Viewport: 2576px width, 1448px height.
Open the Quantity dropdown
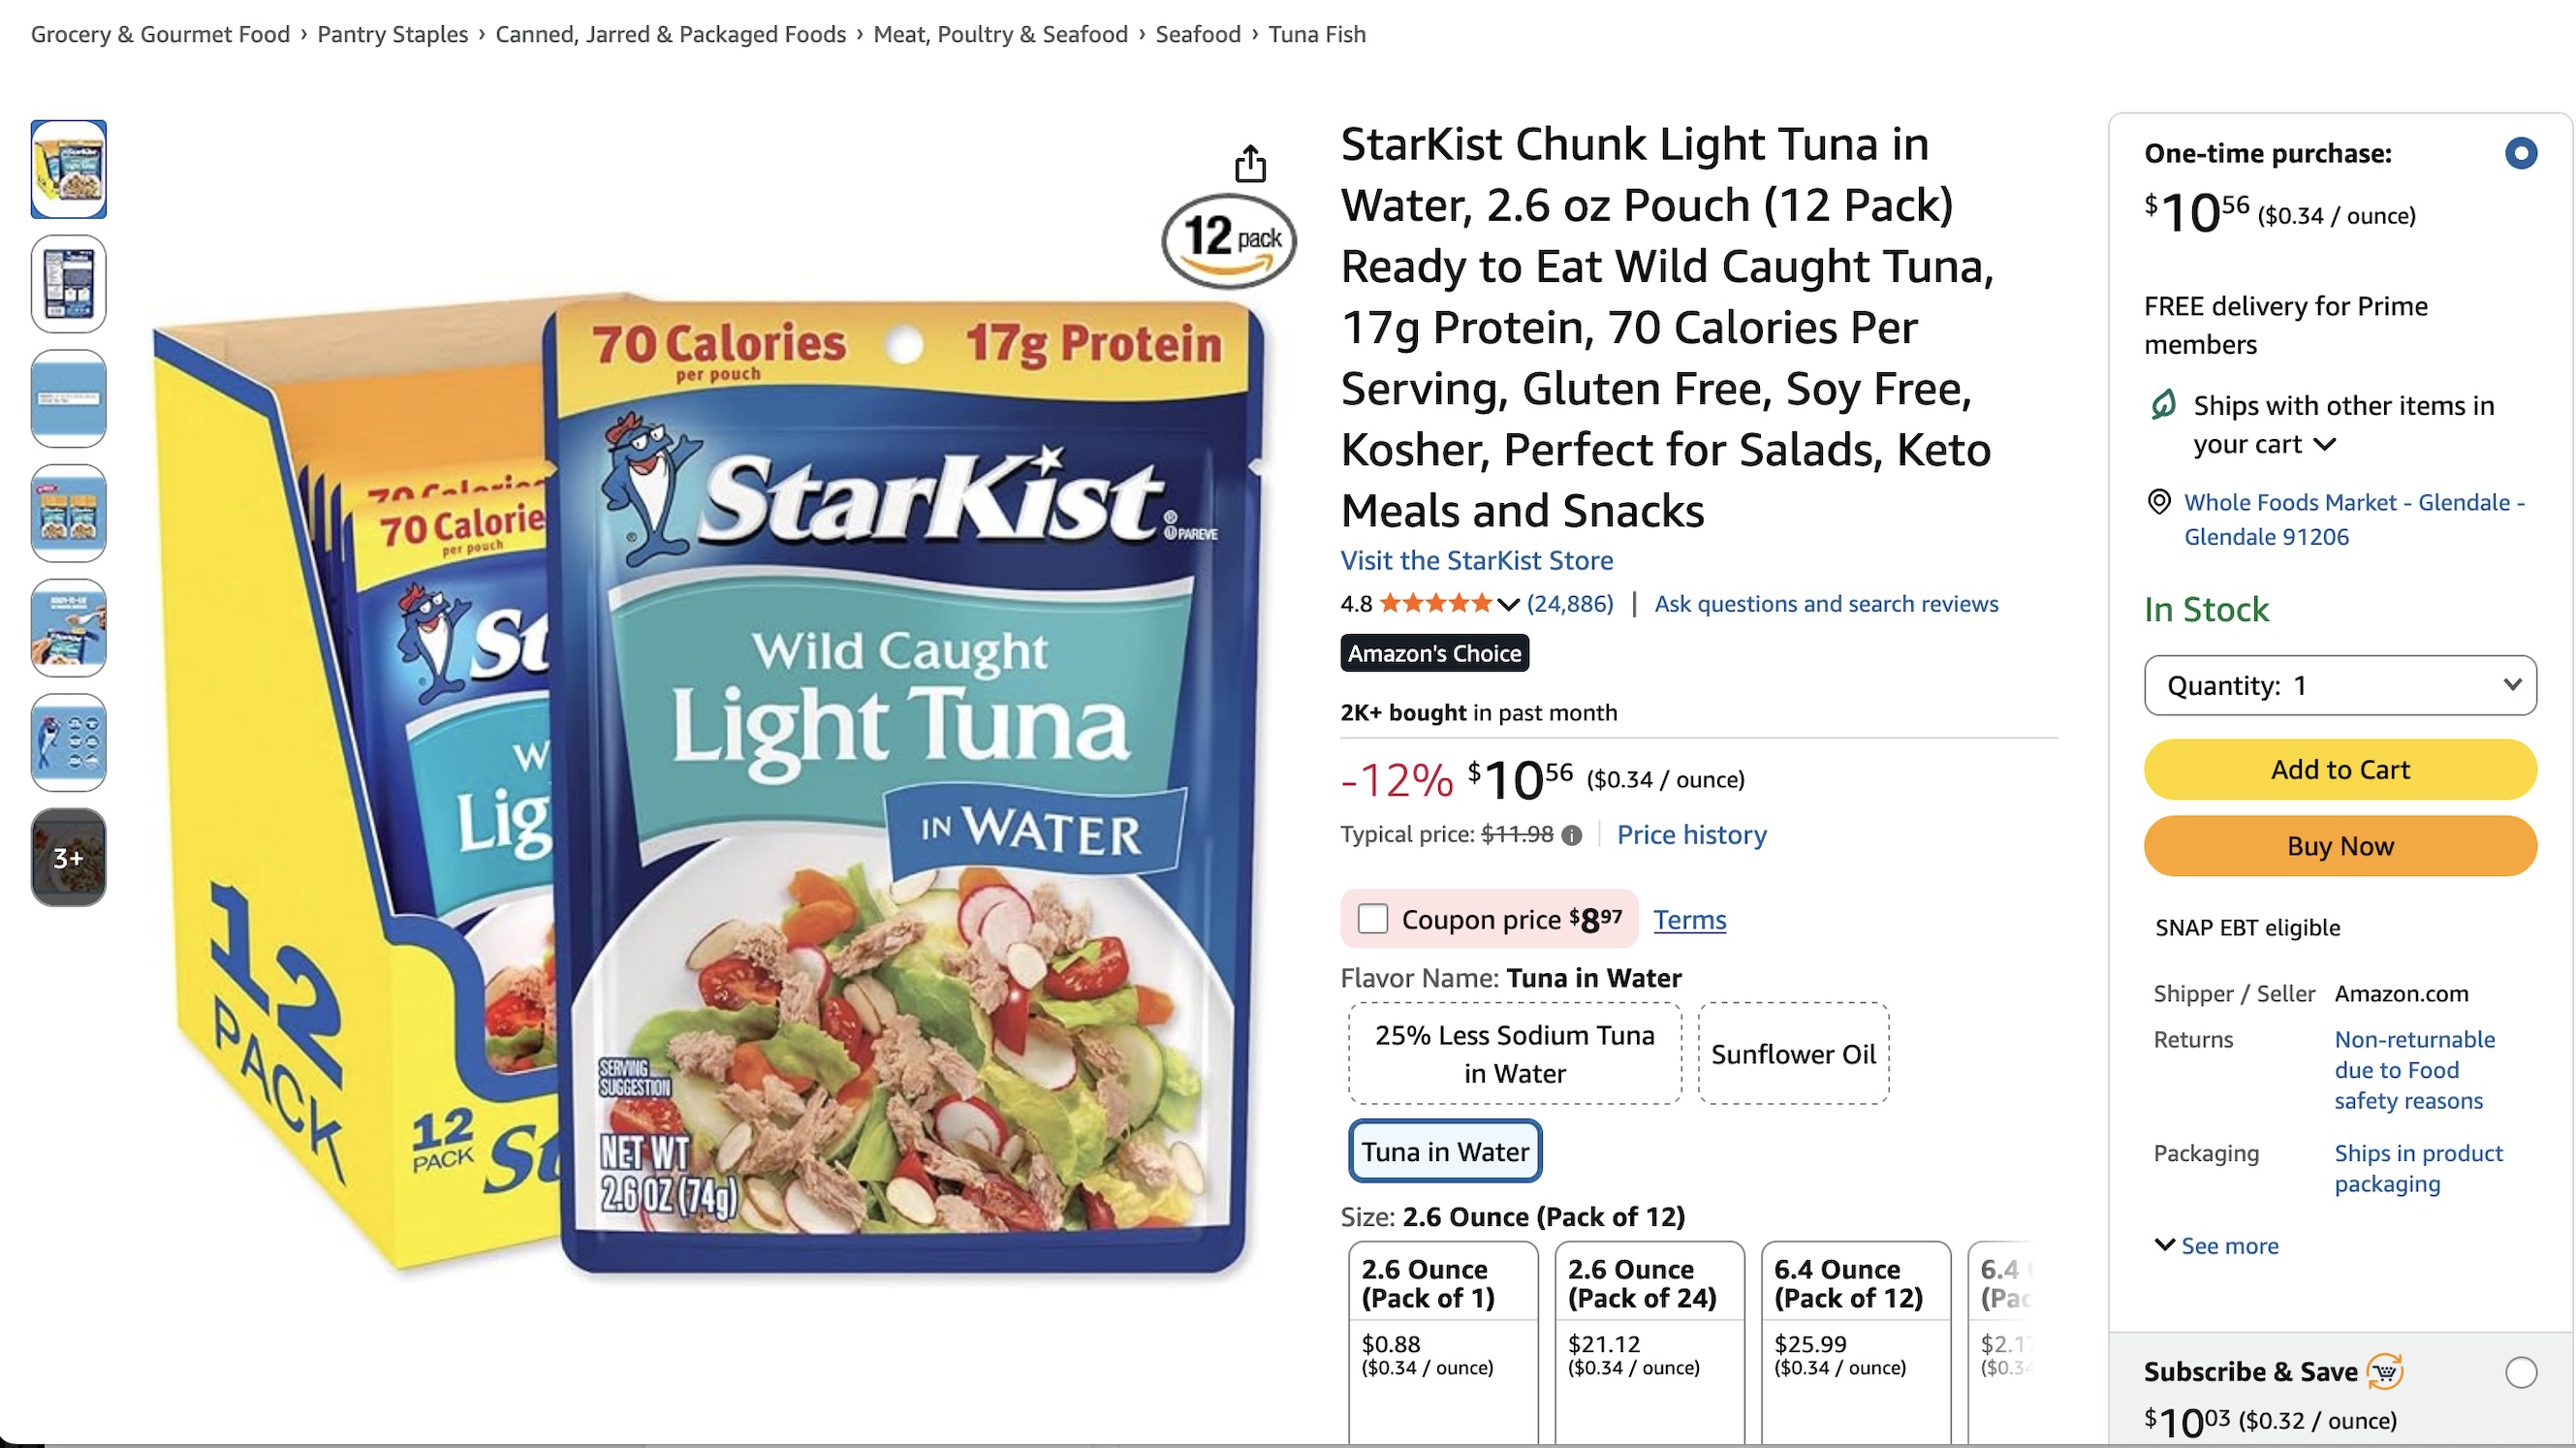(x=2340, y=686)
